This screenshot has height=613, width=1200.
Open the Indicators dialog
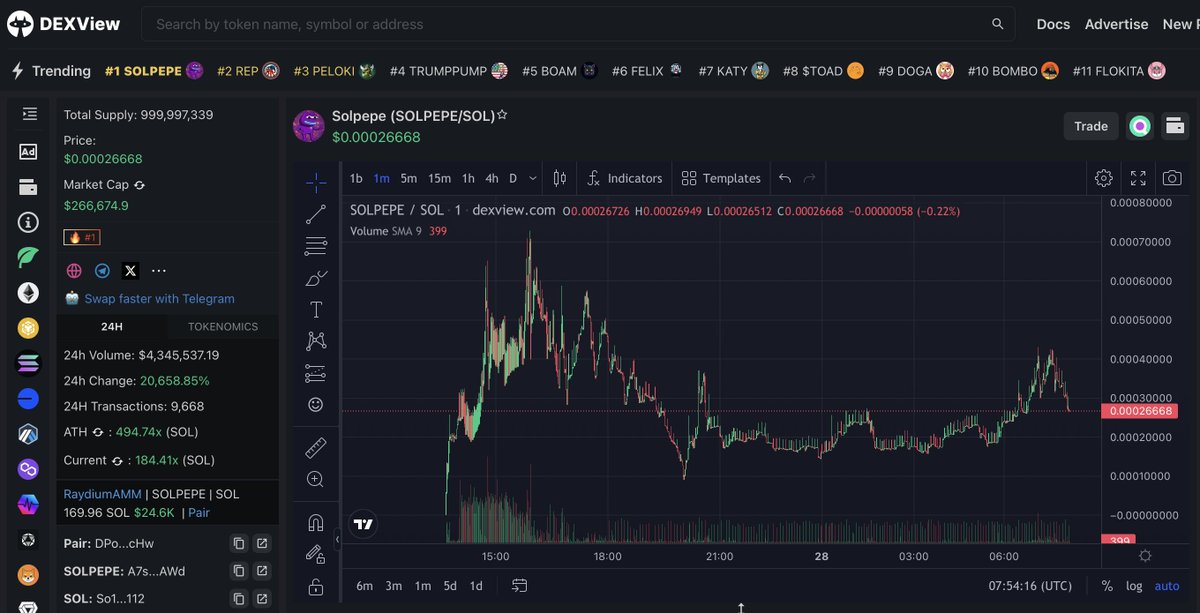[625, 178]
